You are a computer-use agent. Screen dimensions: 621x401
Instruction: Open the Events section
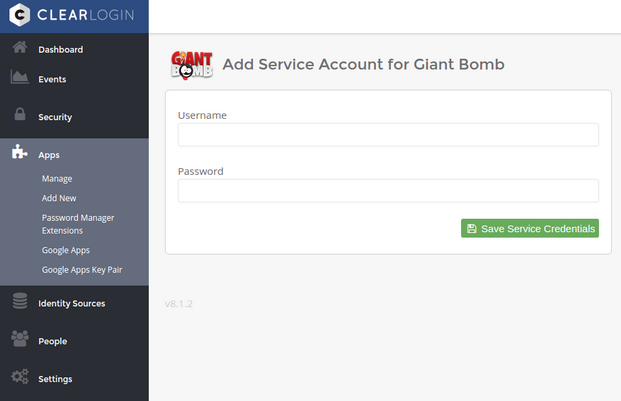click(x=52, y=79)
